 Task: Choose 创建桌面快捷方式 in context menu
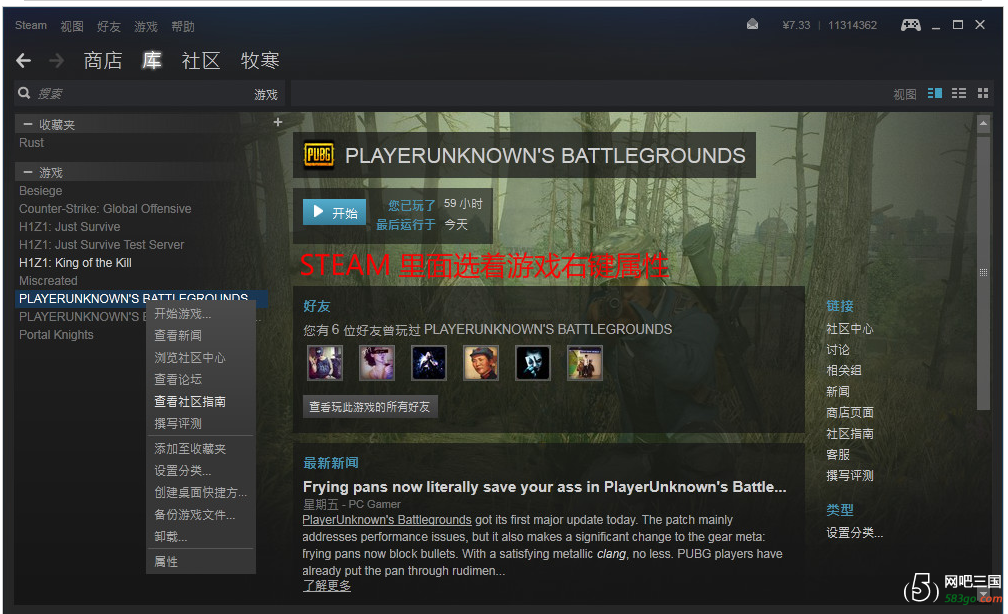201,492
